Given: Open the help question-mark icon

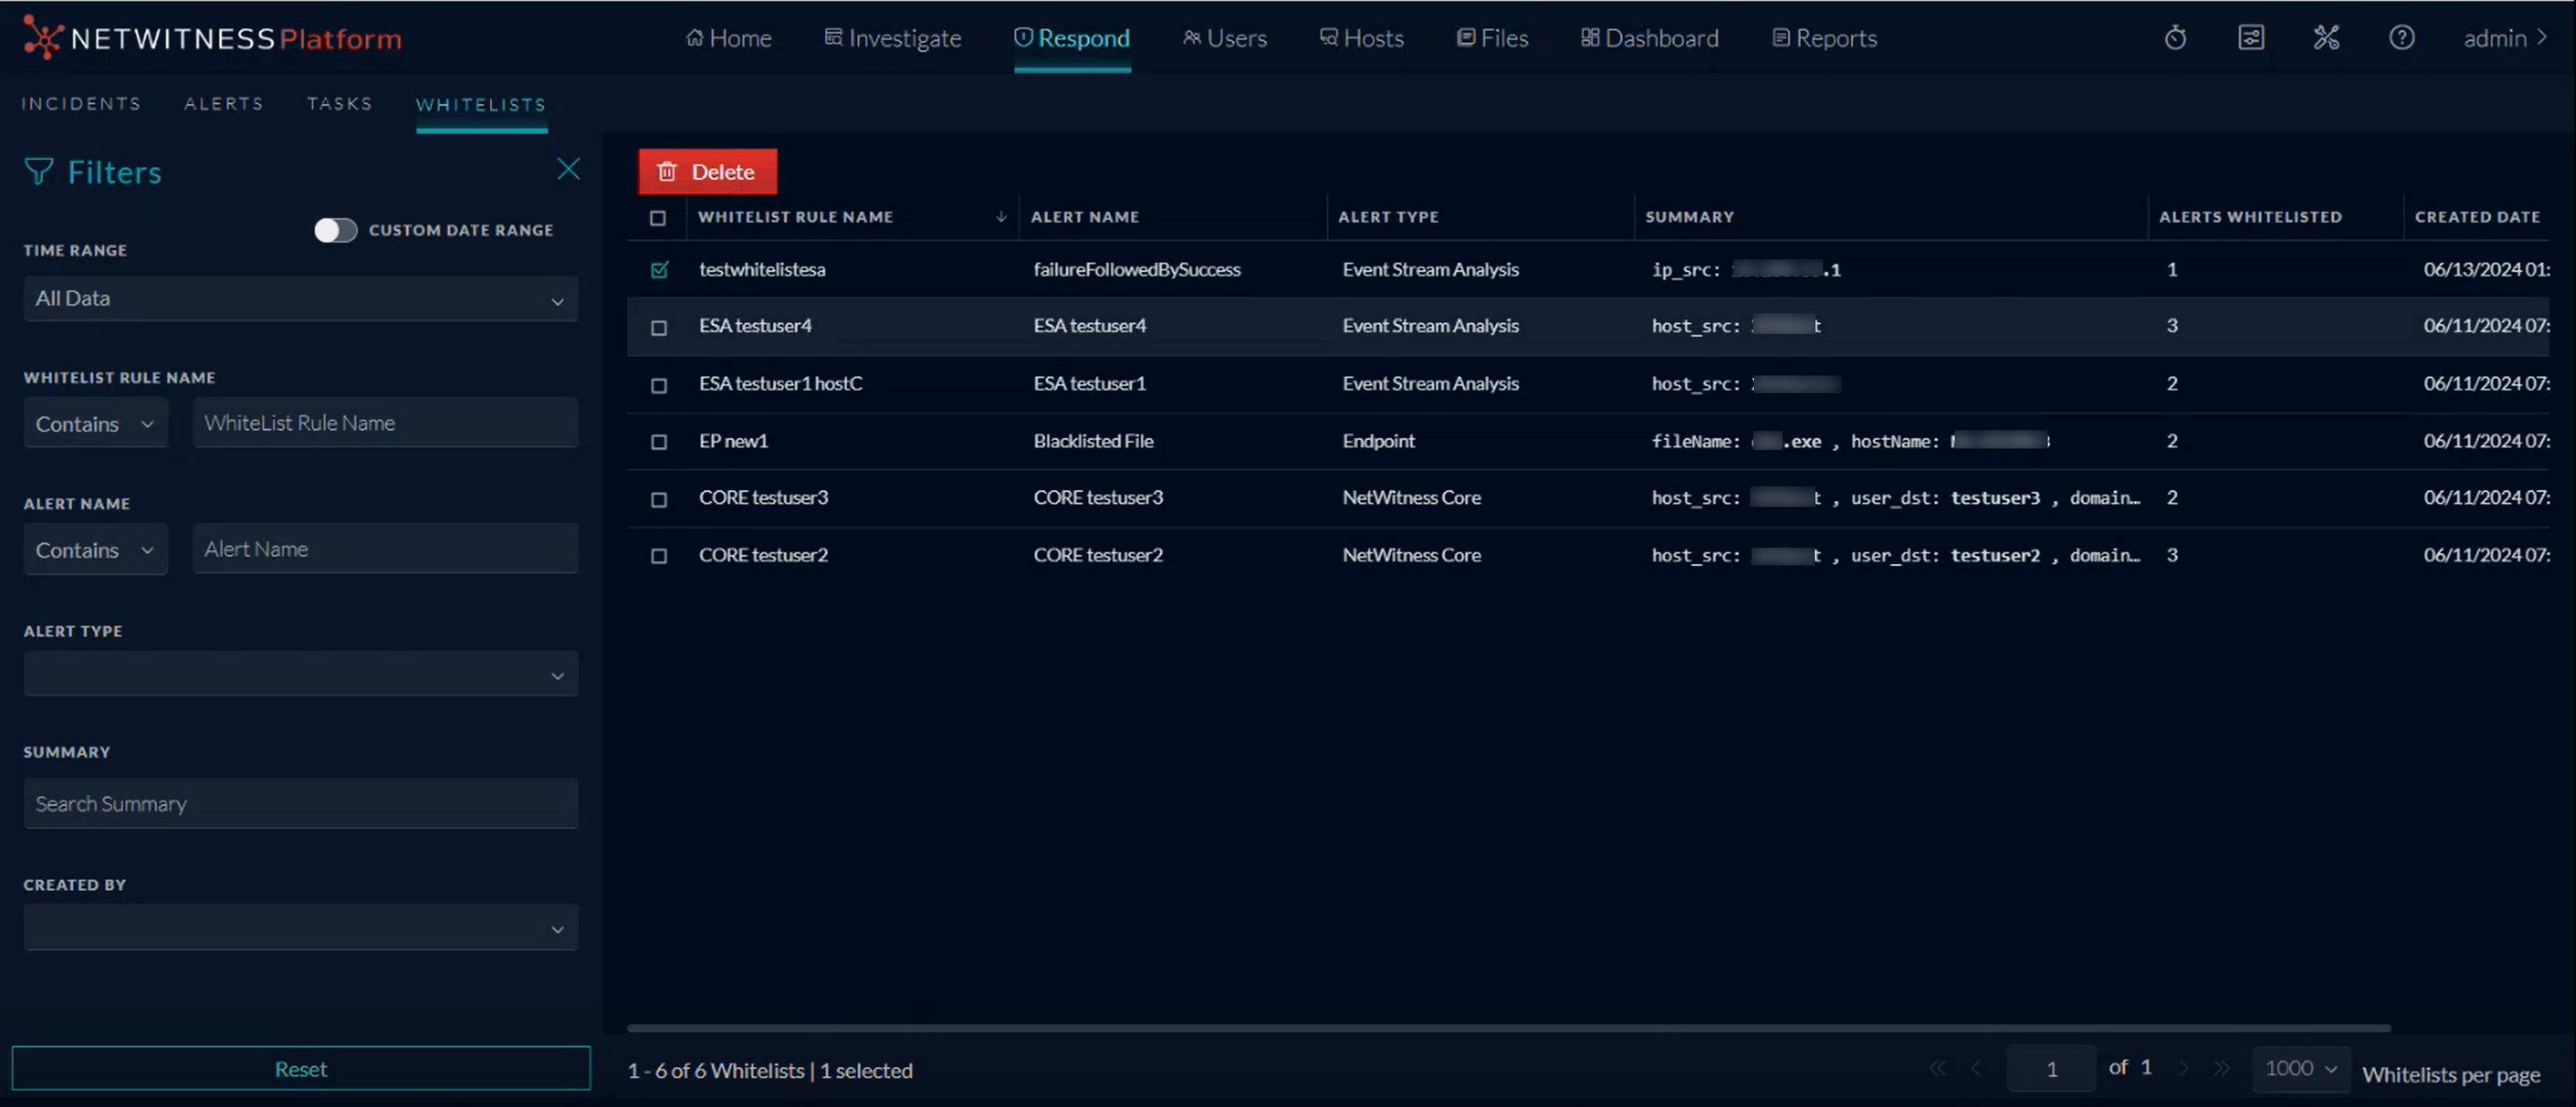Looking at the screenshot, I should pos(2402,37).
